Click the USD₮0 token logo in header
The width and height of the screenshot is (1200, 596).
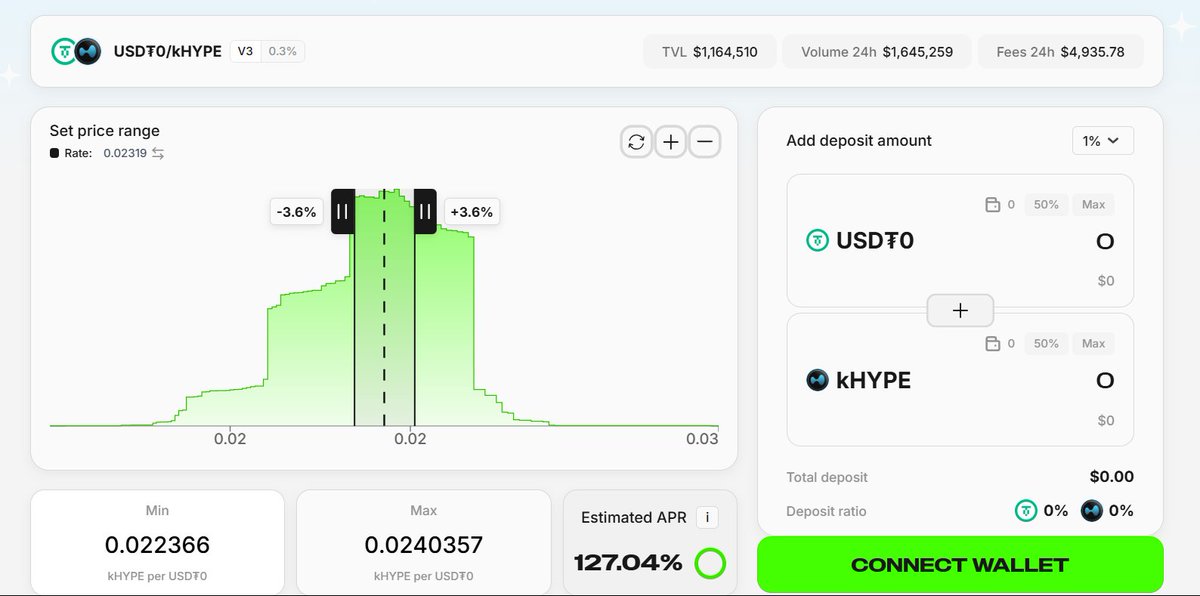click(66, 51)
